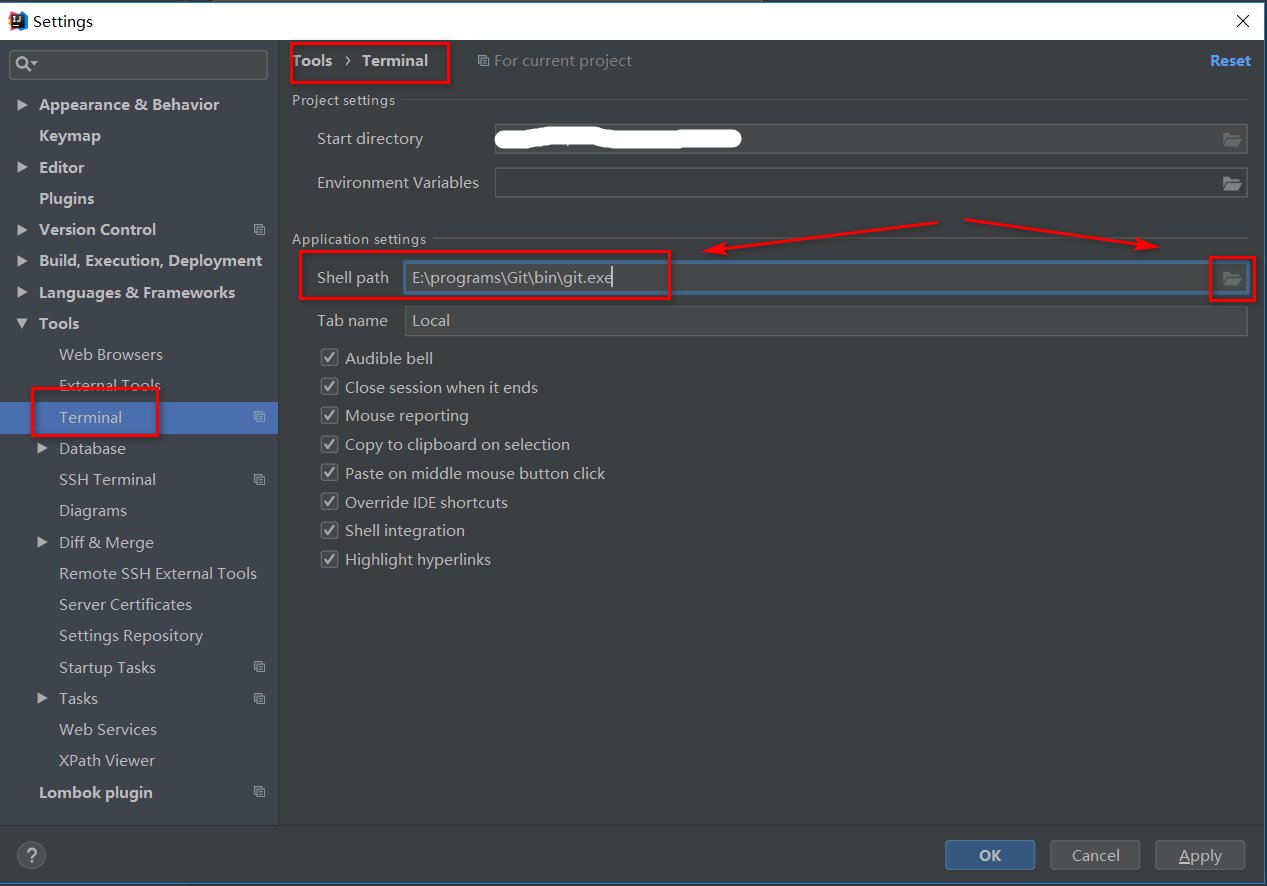Image resolution: width=1267 pixels, height=886 pixels.
Task: Click project-level icon beside Tasks
Action: [x=259, y=698]
